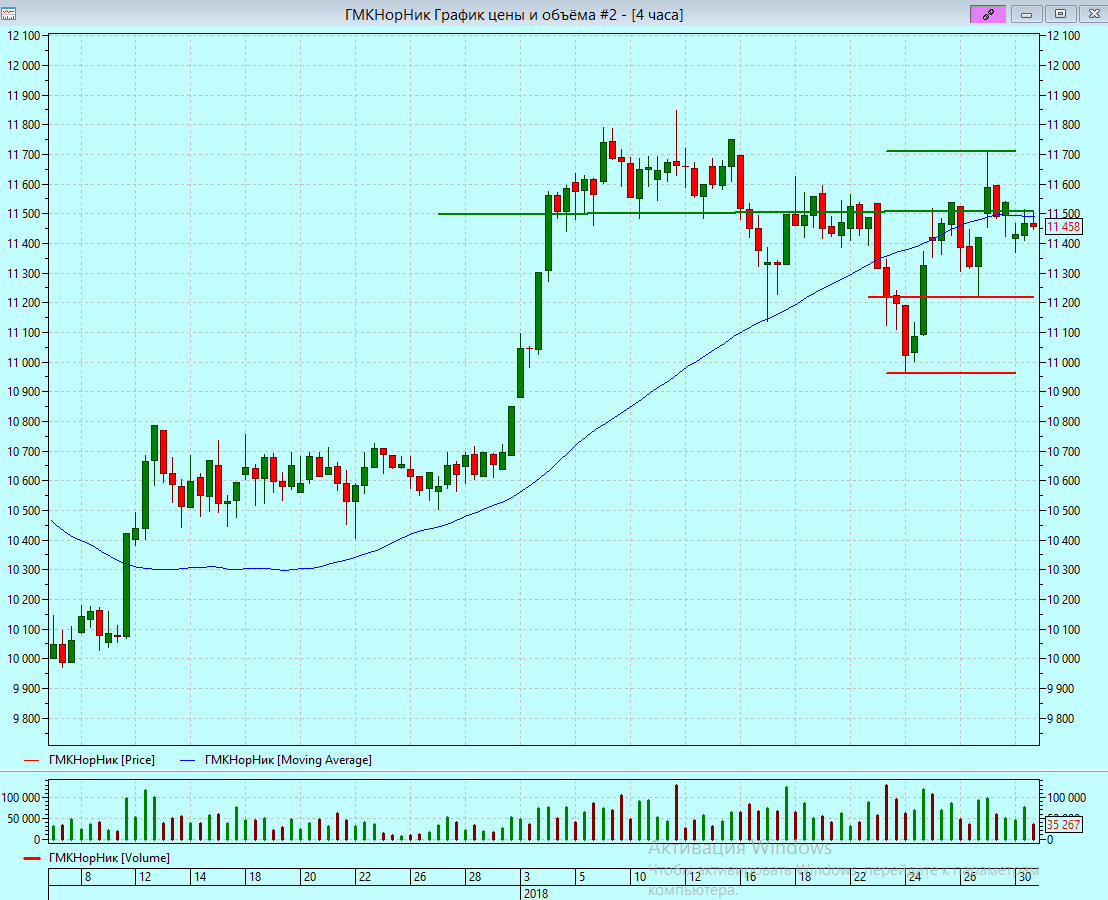1108x900 pixels.
Task: Click the '11 800' label on the left price axis
Action: (24, 125)
